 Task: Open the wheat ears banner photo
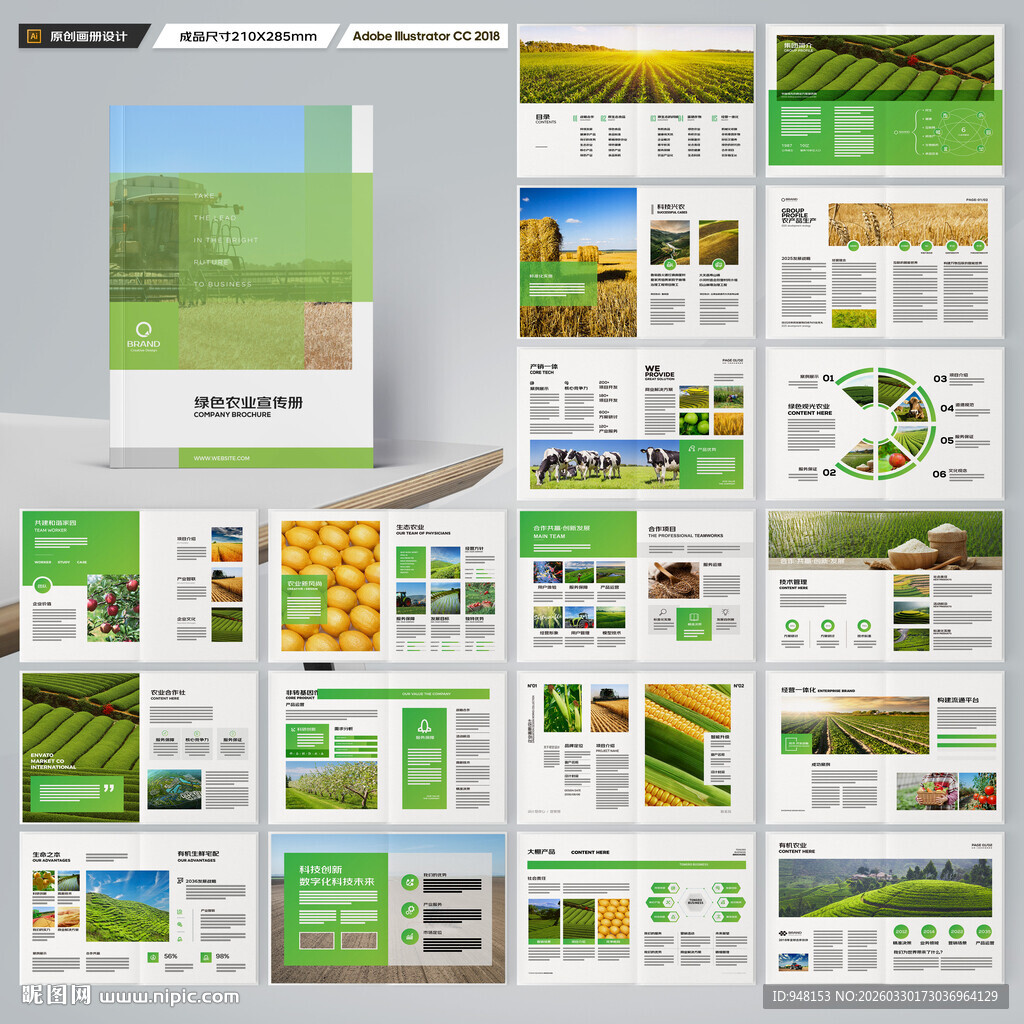click(908, 225)
